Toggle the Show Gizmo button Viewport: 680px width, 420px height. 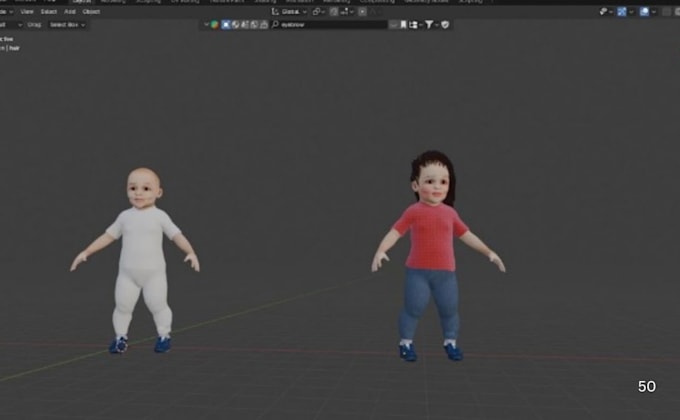pos(622,12)
